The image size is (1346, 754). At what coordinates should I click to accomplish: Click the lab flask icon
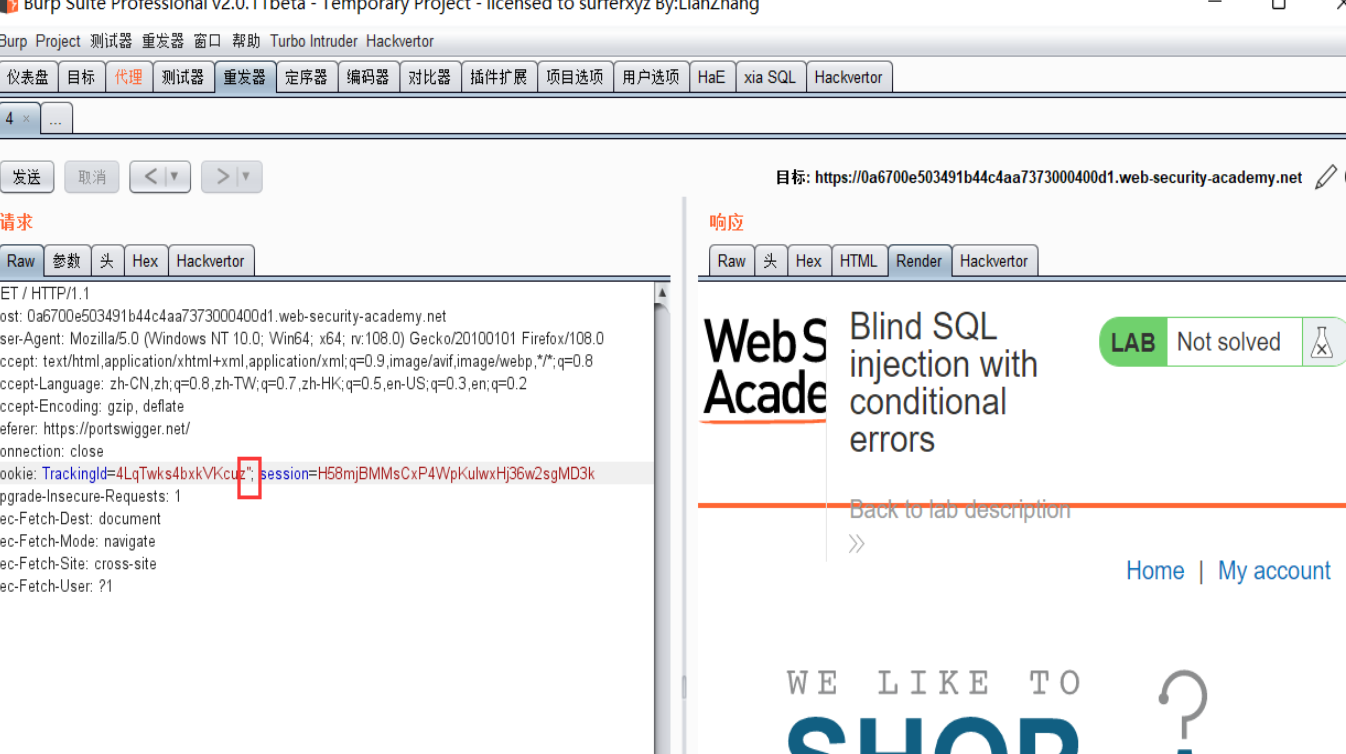click(x=1321, y=343)
